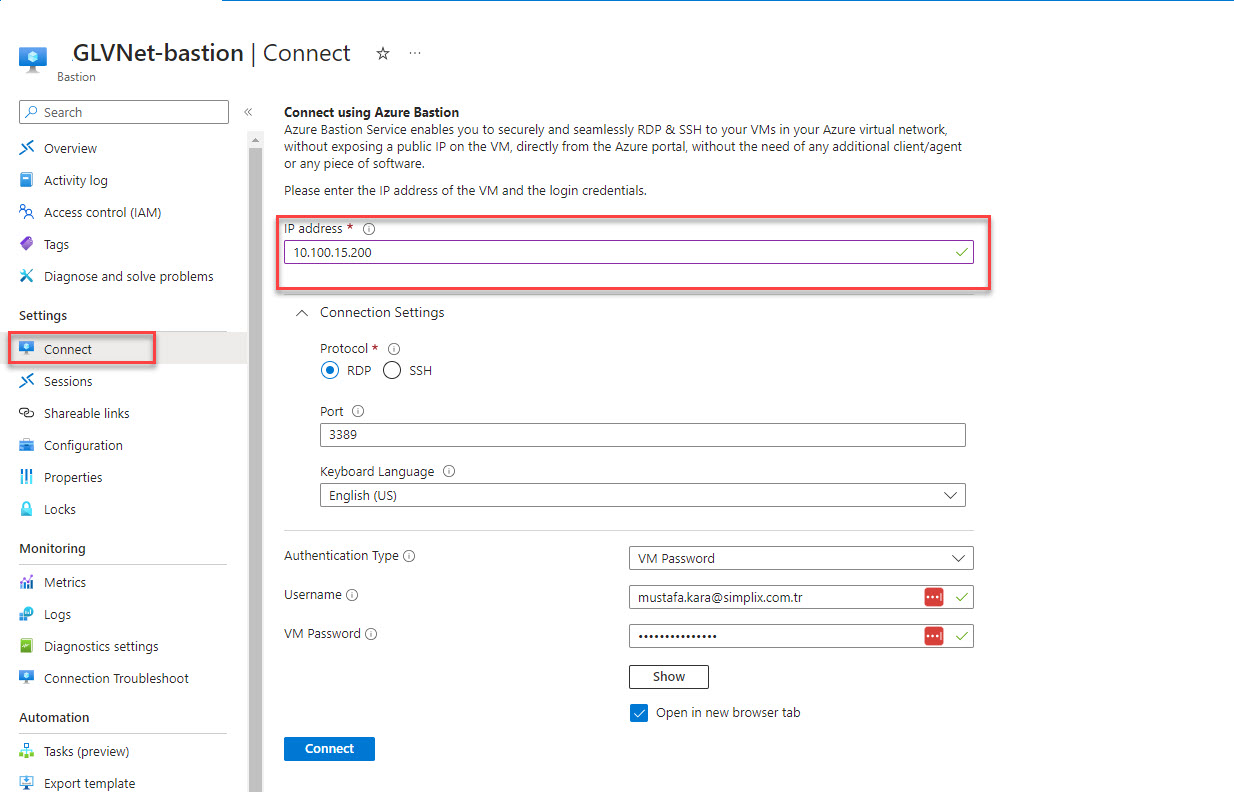Uncheck Open in new browser tab
This screenshot has height=792, width=1234.
(x=639, y=713)
